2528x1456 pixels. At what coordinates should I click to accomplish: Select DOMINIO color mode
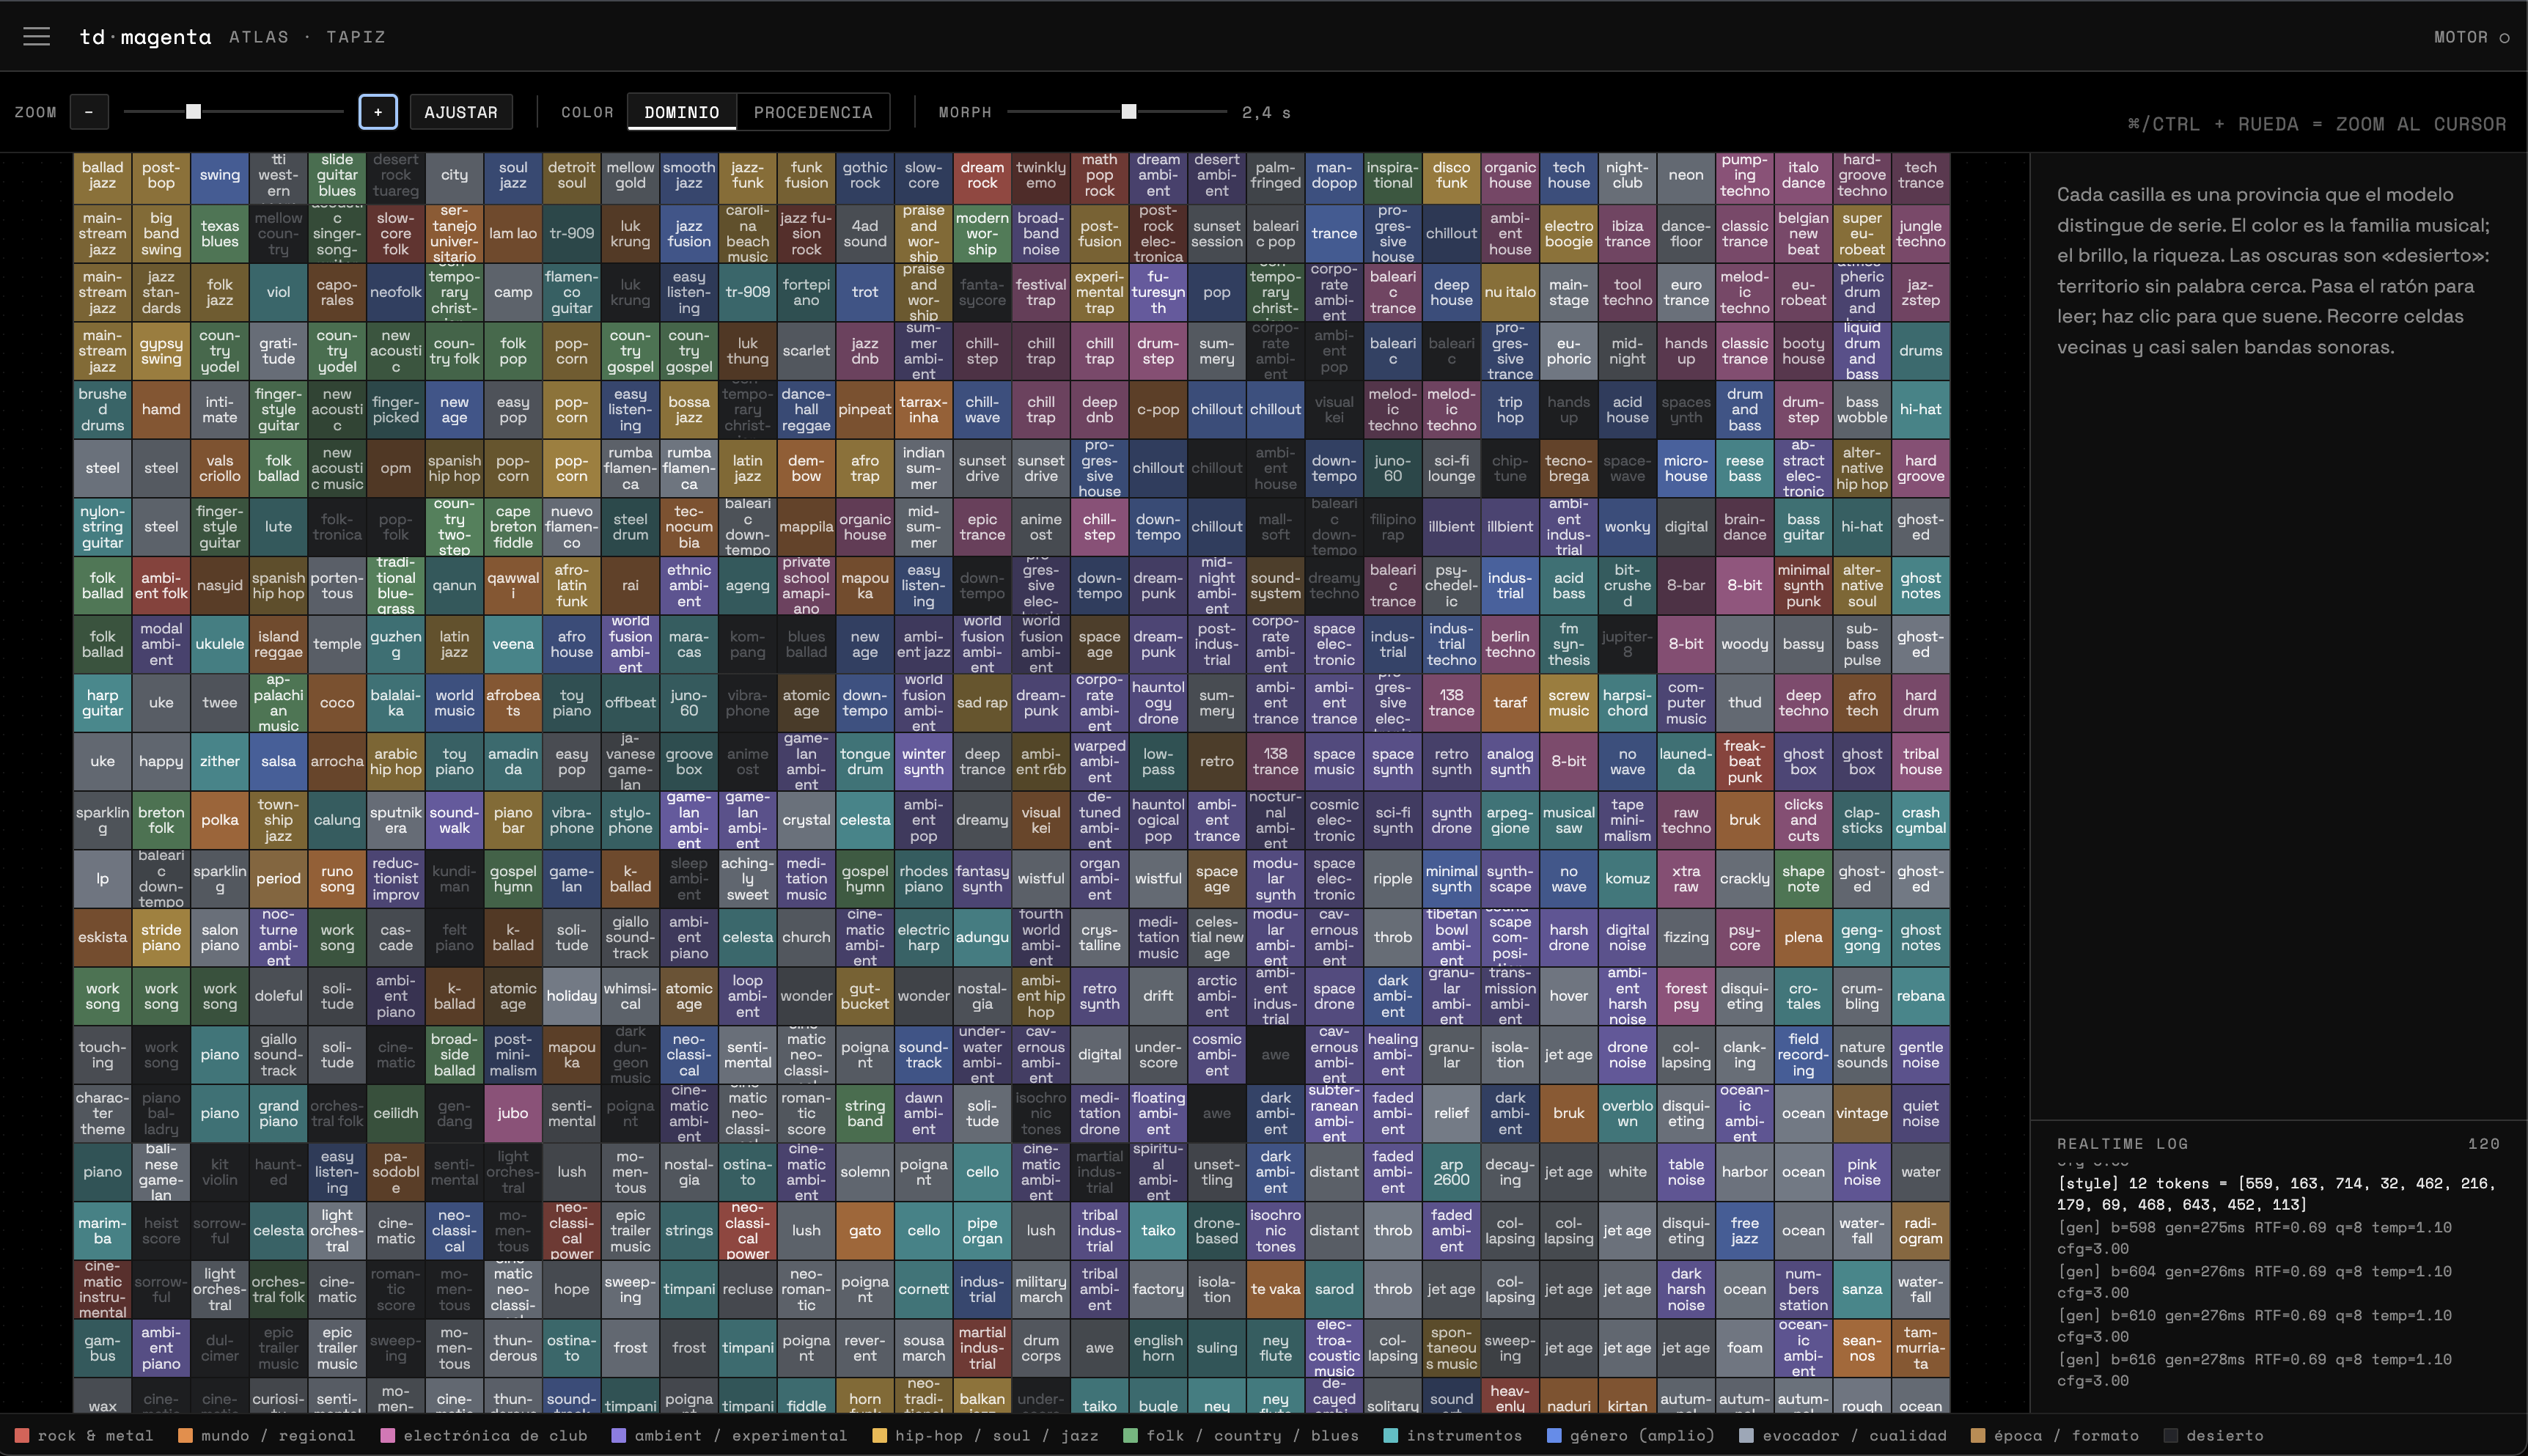pyautogui.click(x=682, y=112)
